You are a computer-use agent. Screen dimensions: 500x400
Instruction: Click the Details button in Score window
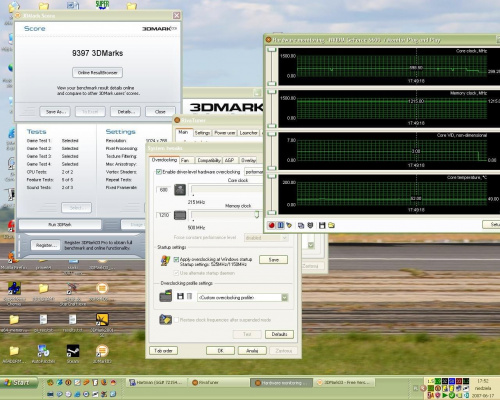point(125,112)
